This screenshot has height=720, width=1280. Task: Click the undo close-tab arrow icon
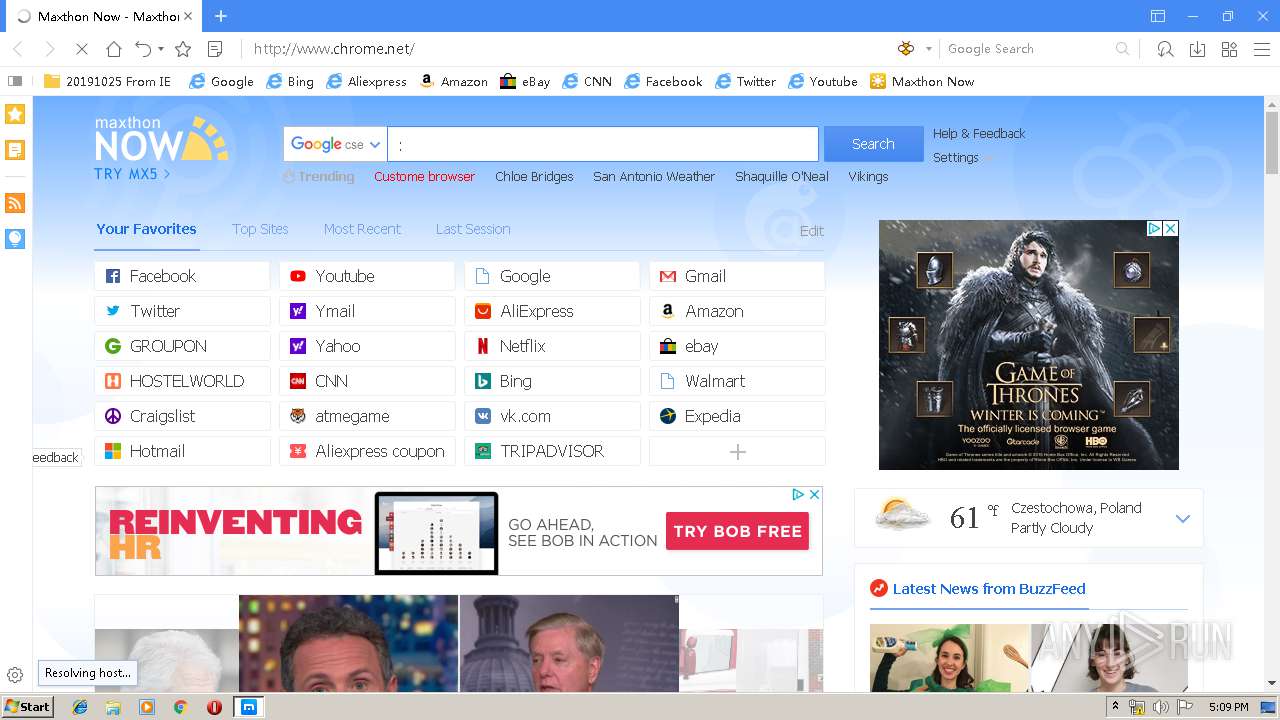click(143, 49)
